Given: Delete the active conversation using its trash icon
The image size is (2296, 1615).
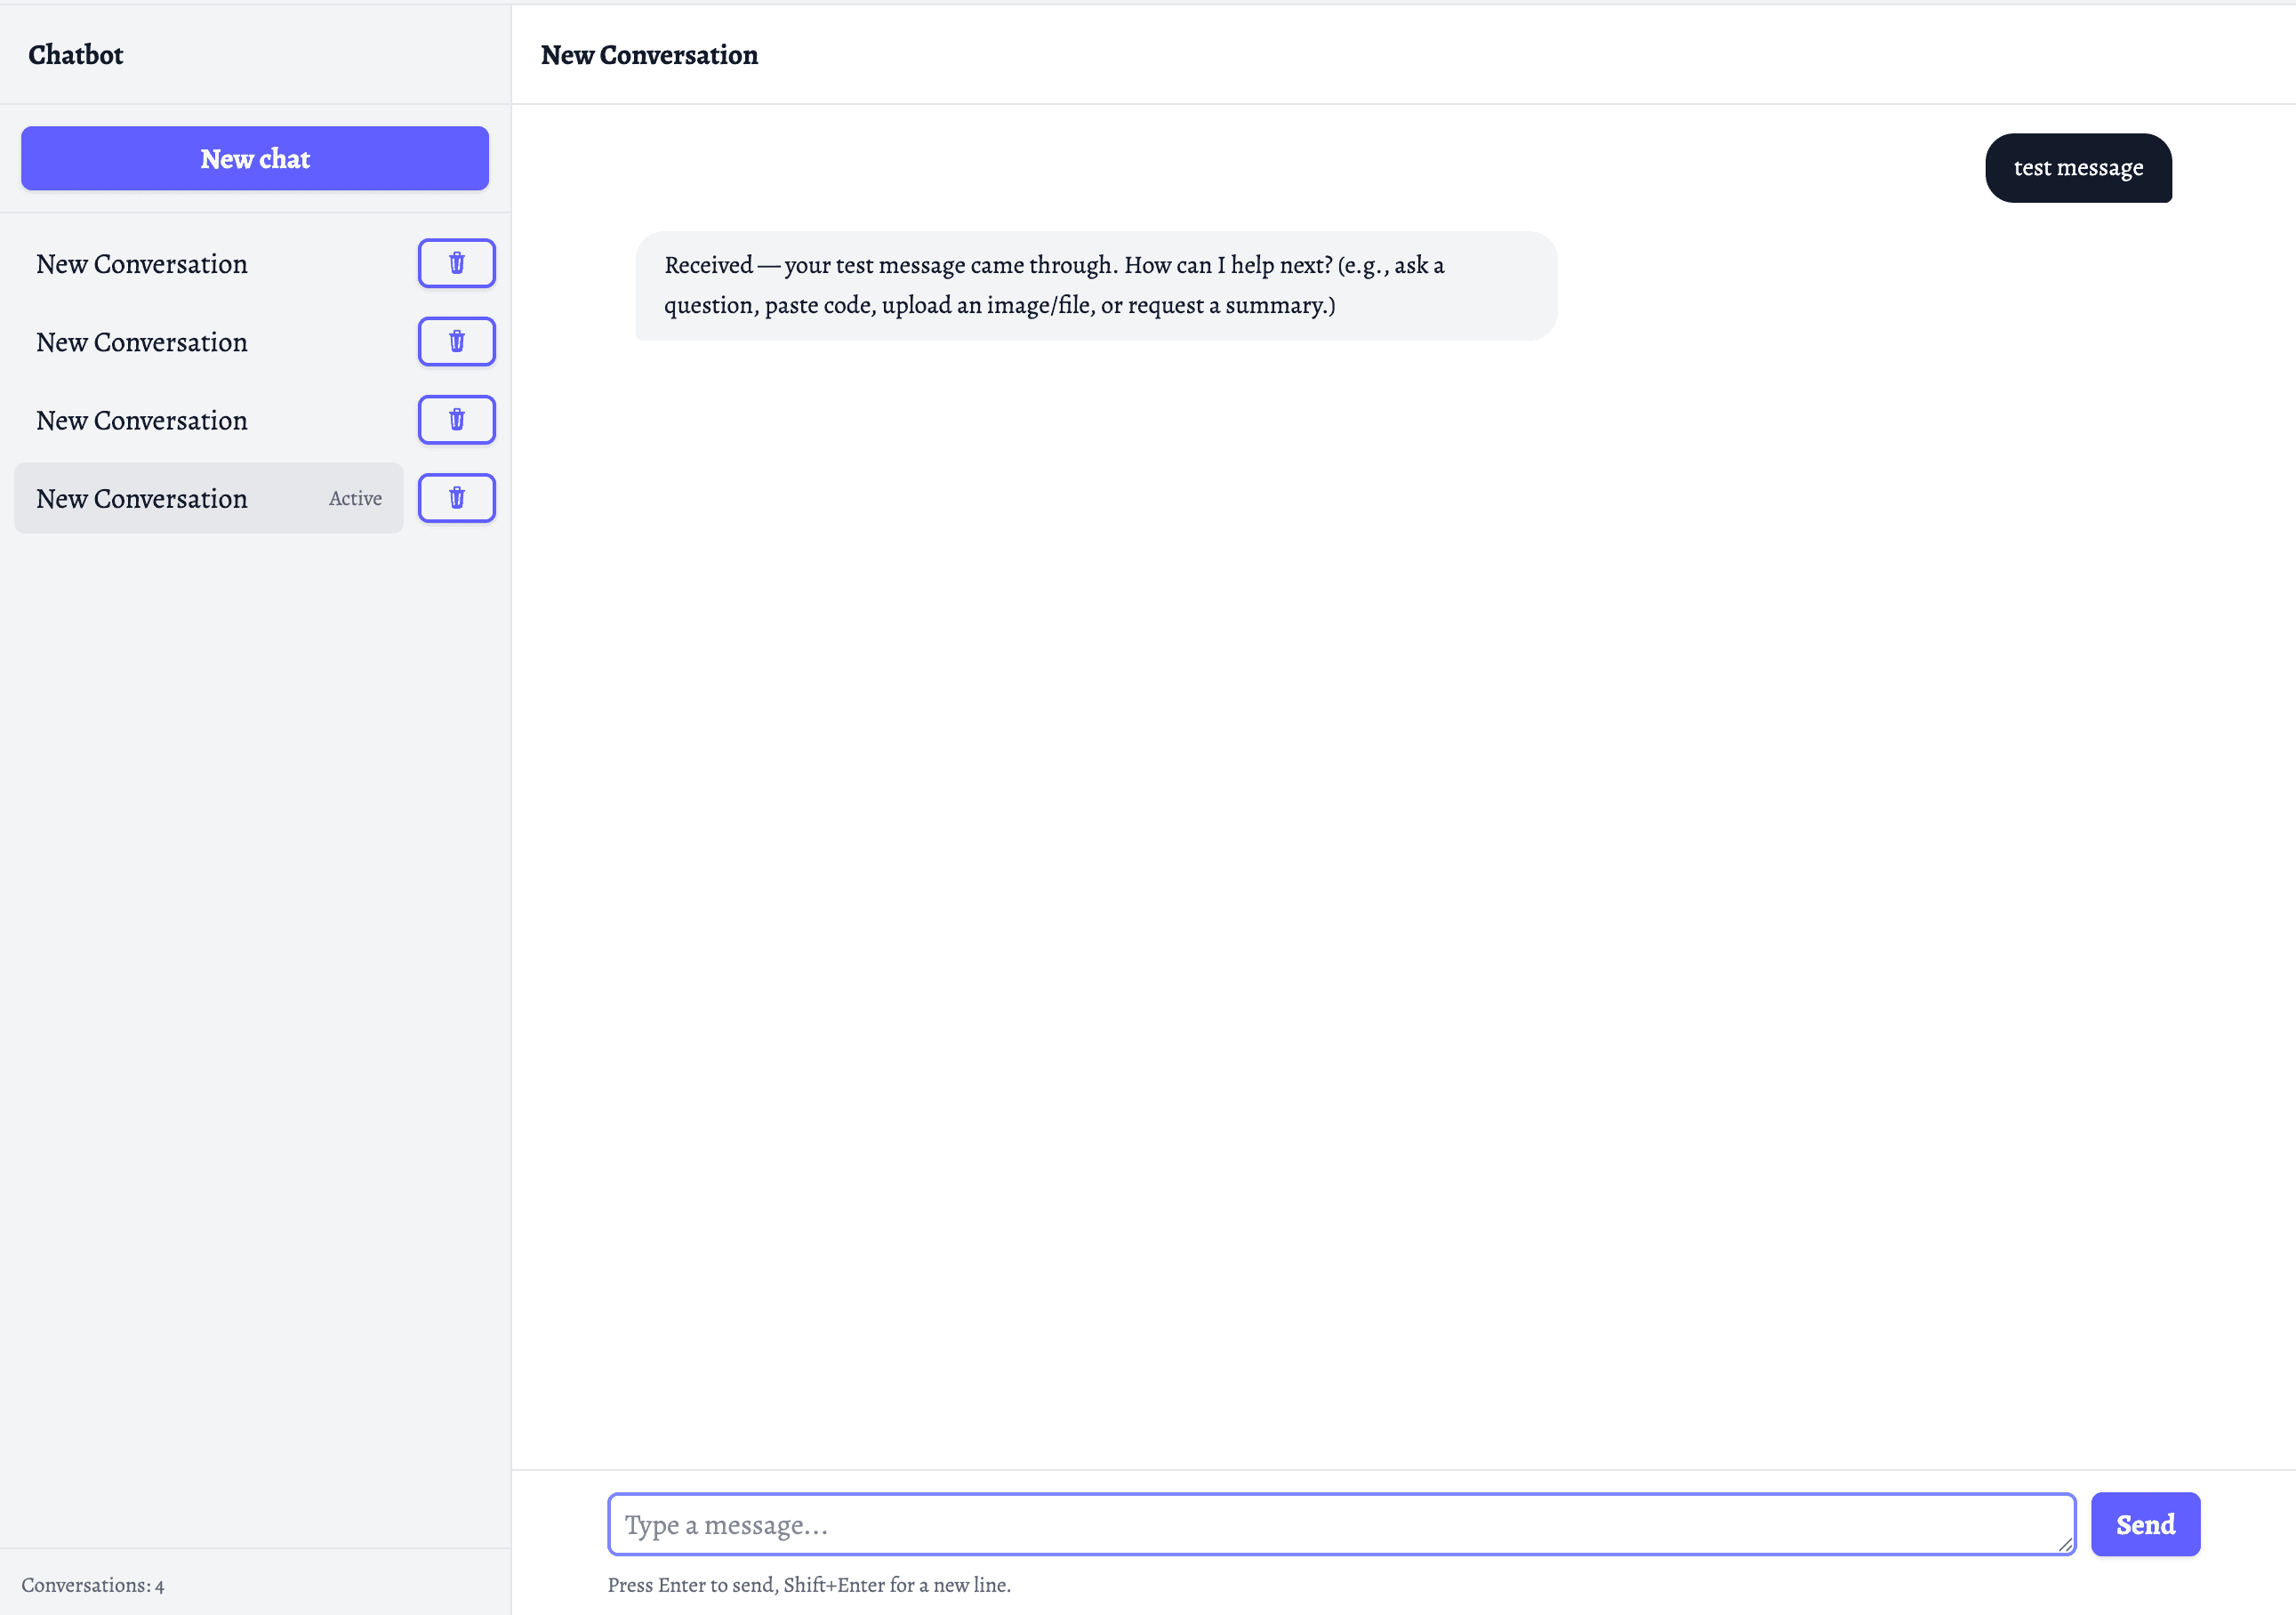Looking at the screenshot, I should 456,497.
